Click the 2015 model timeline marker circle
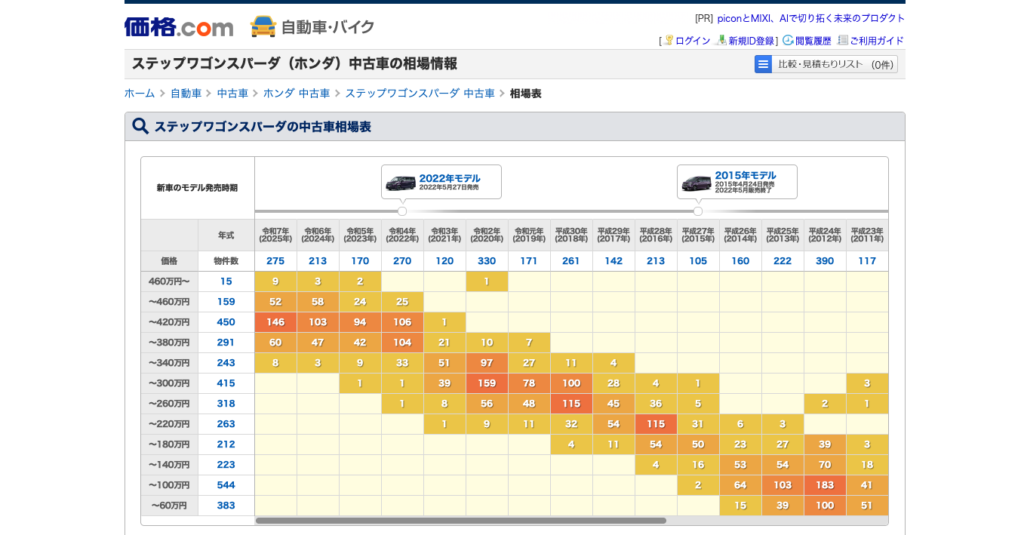The height and width of the screenshot is (535, 1024). coord(698,211)
